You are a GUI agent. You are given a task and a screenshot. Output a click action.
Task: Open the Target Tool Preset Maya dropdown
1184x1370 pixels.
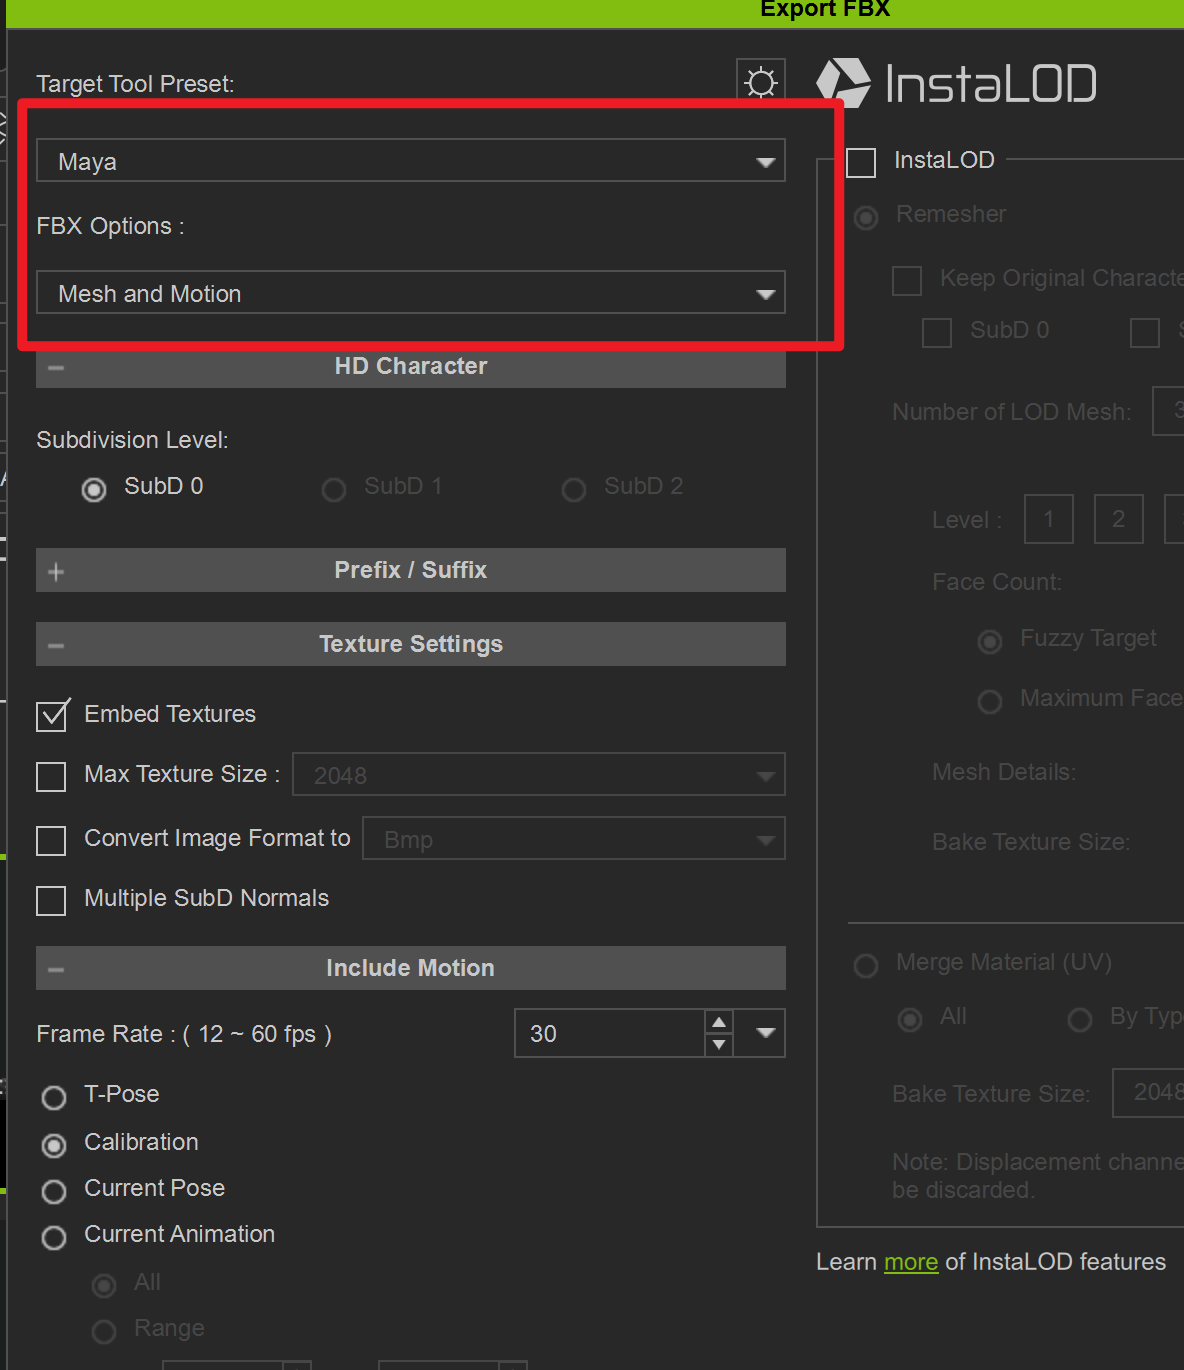[410, 161]
